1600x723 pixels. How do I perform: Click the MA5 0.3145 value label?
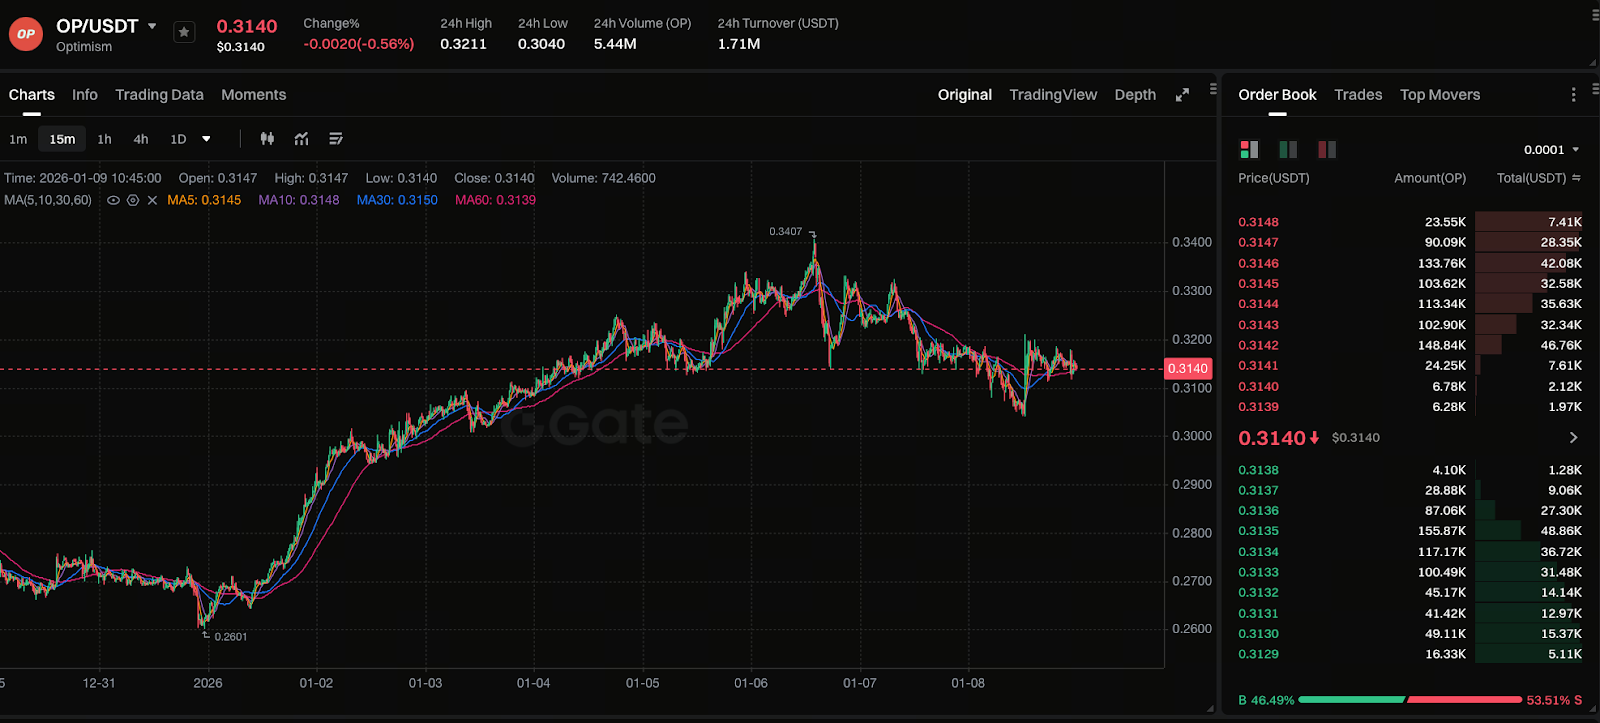(x=204, y=200)
